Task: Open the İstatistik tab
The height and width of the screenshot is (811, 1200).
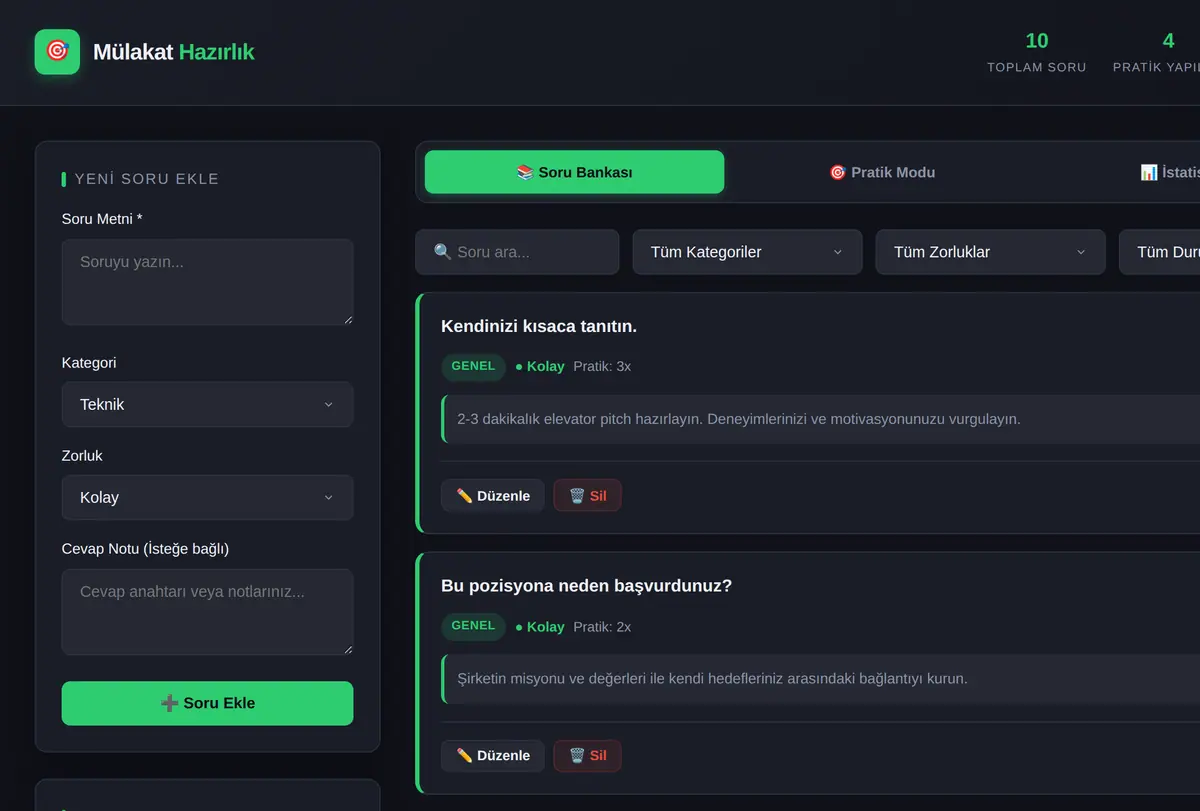Action: 1170,172
